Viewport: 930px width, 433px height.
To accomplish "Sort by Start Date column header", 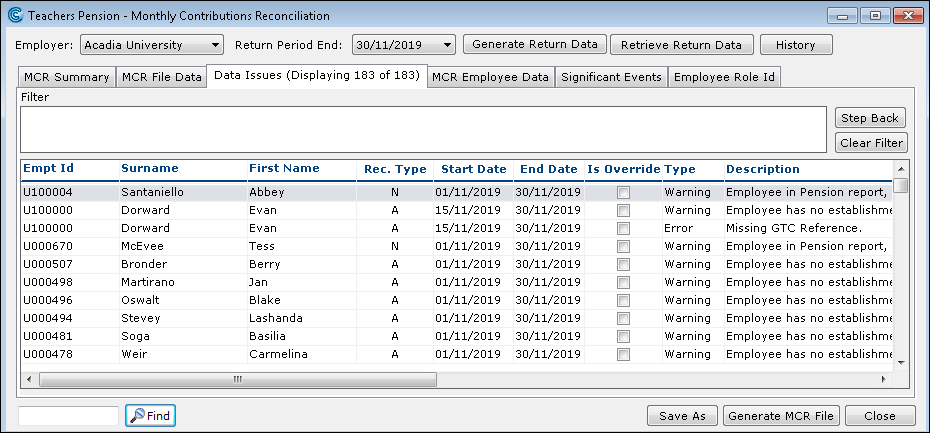I will click(473, 170).
